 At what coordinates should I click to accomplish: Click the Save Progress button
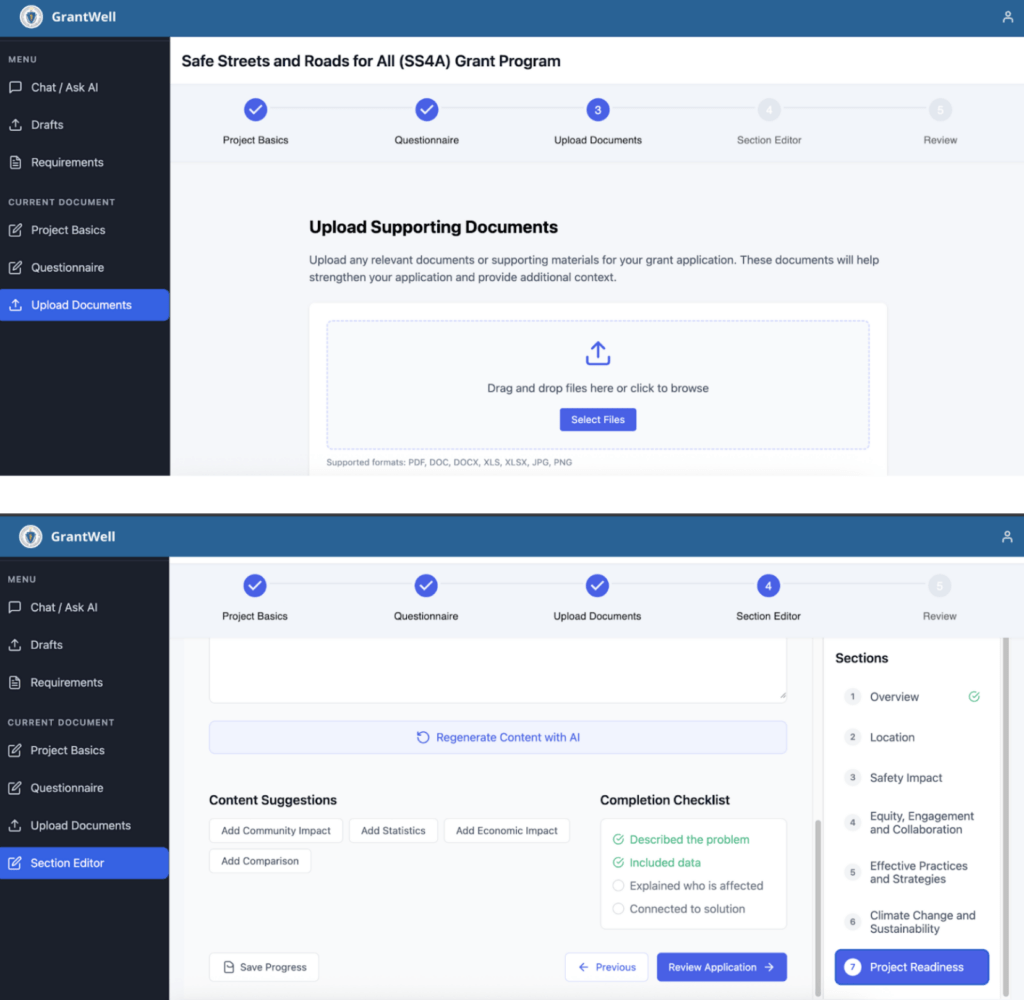(x=264, y=967)
